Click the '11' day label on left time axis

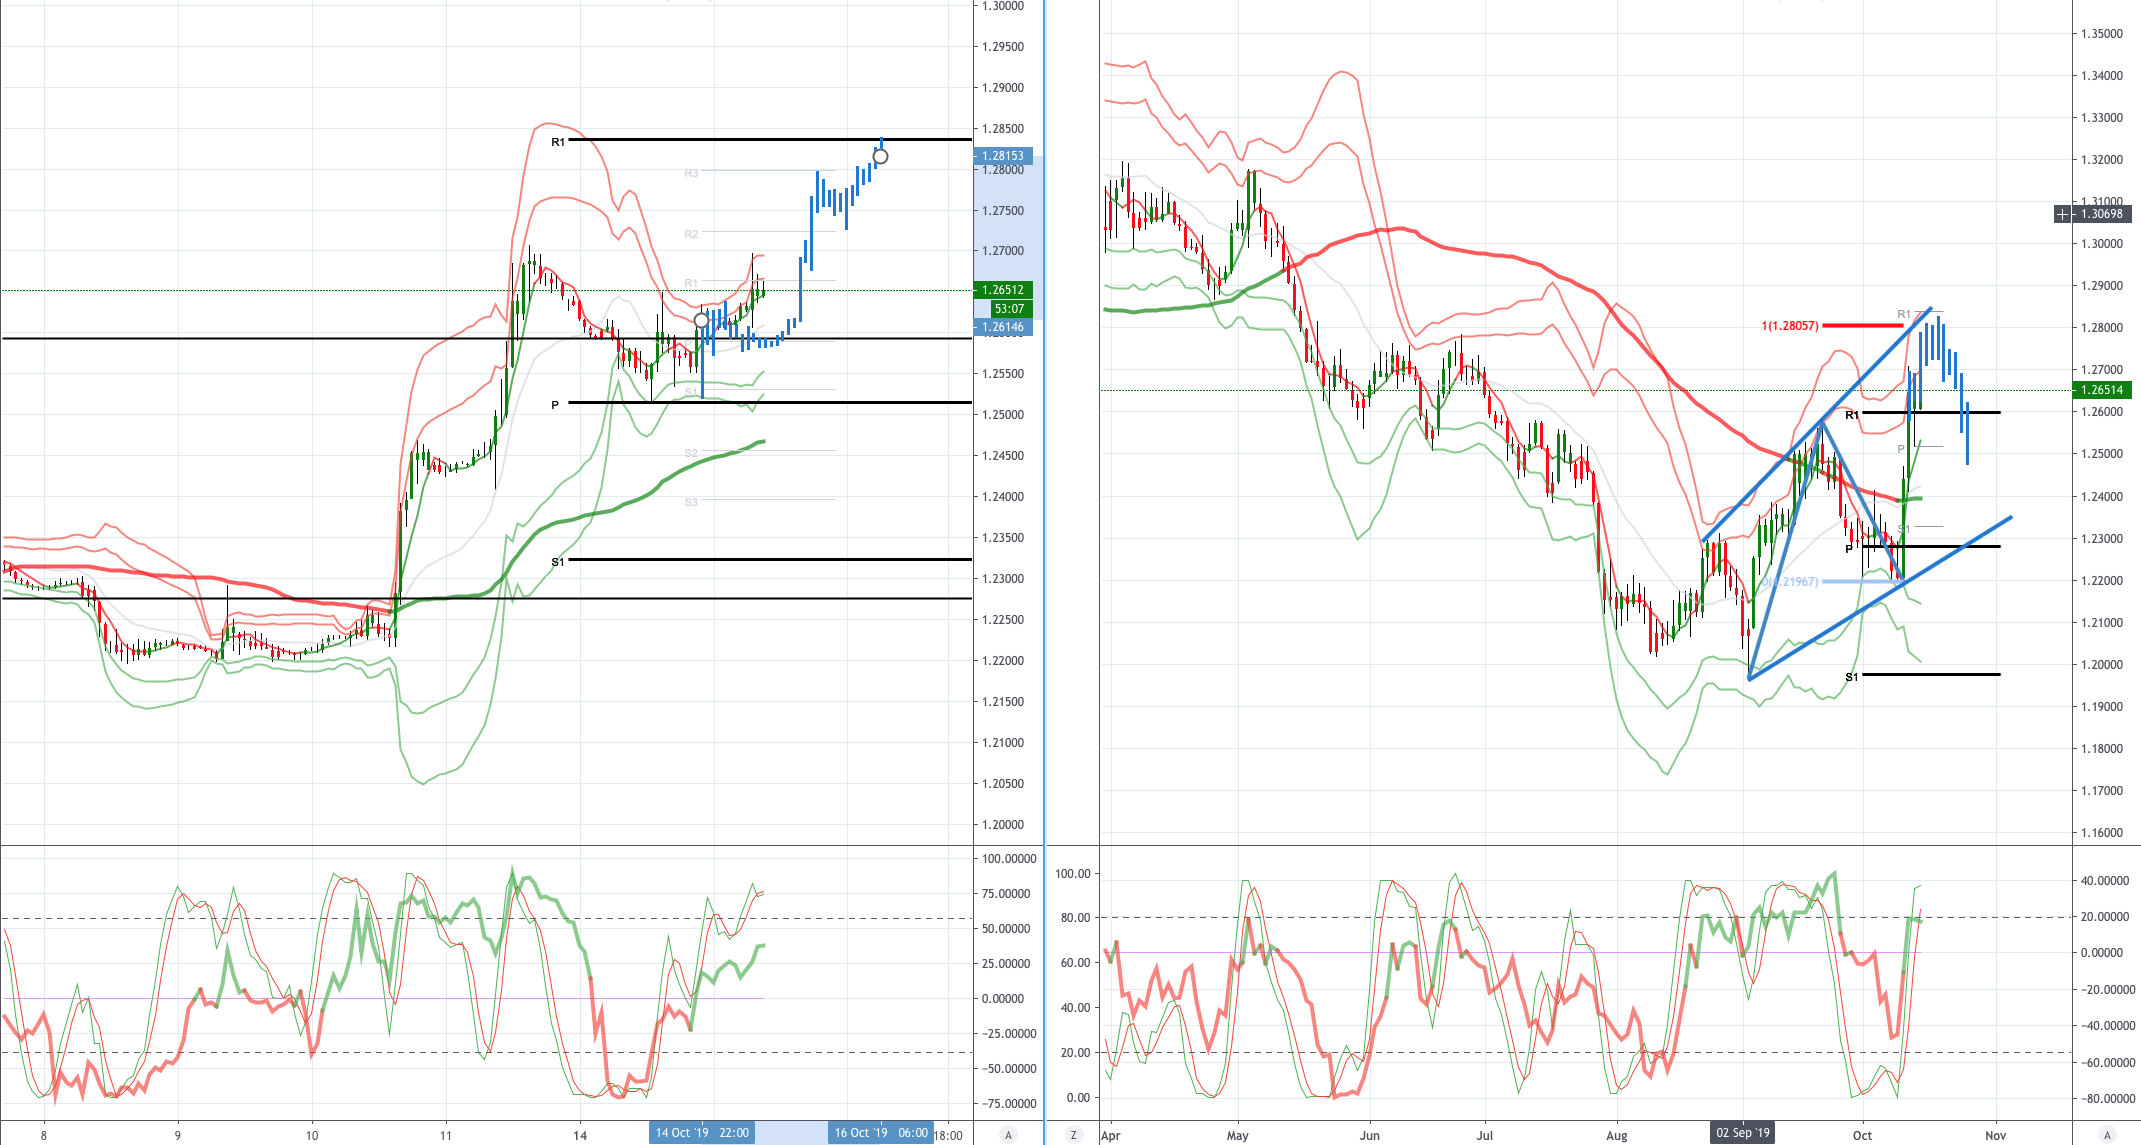[445, 1136]
